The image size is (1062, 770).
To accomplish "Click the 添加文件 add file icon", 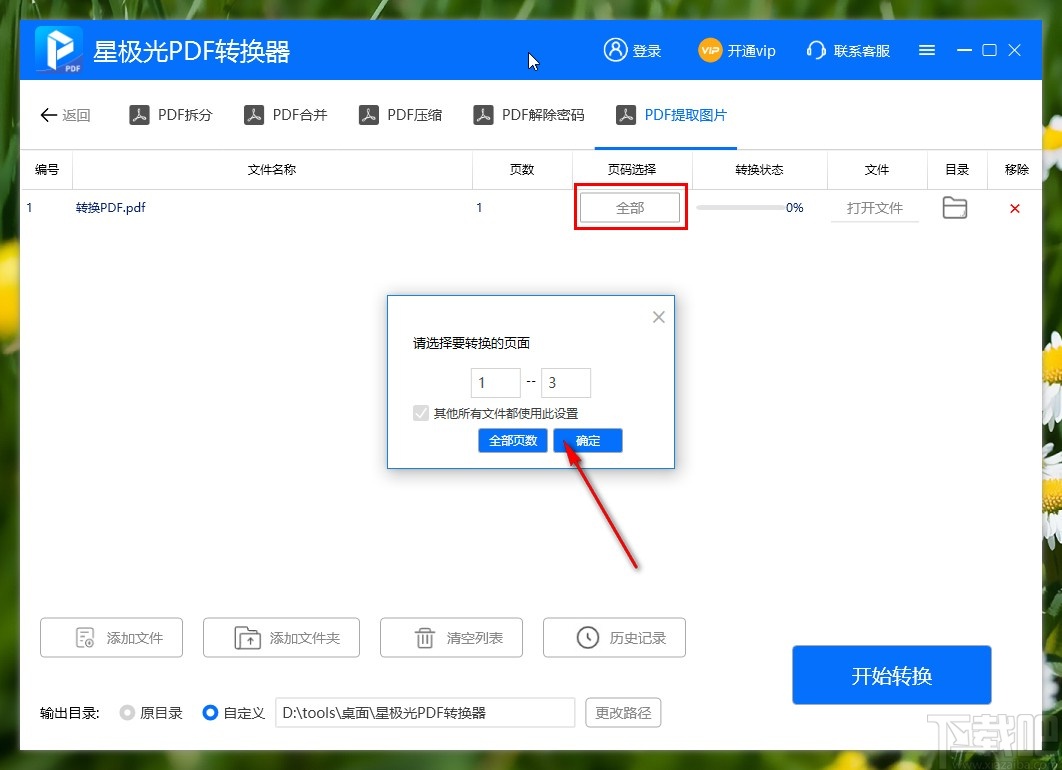I will point(84,637).
